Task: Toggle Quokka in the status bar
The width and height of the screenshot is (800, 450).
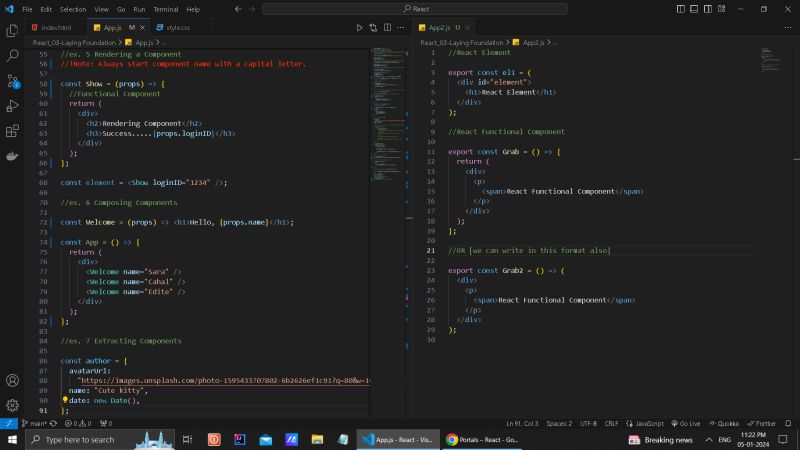Action: [726, 423]
